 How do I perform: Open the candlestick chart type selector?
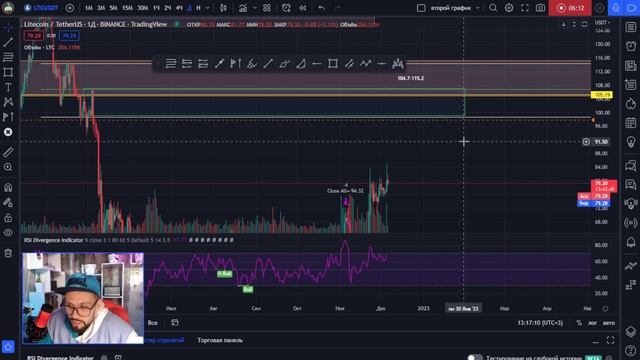click(x=223, y=8)
